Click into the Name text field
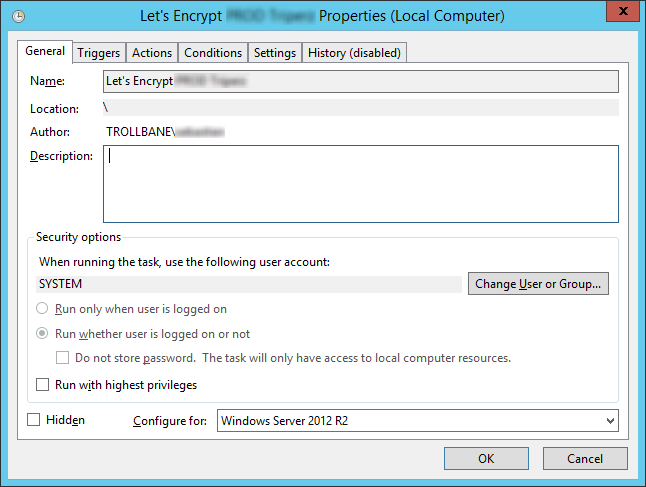Screen dimensions: 646x487 coord(360,81)
